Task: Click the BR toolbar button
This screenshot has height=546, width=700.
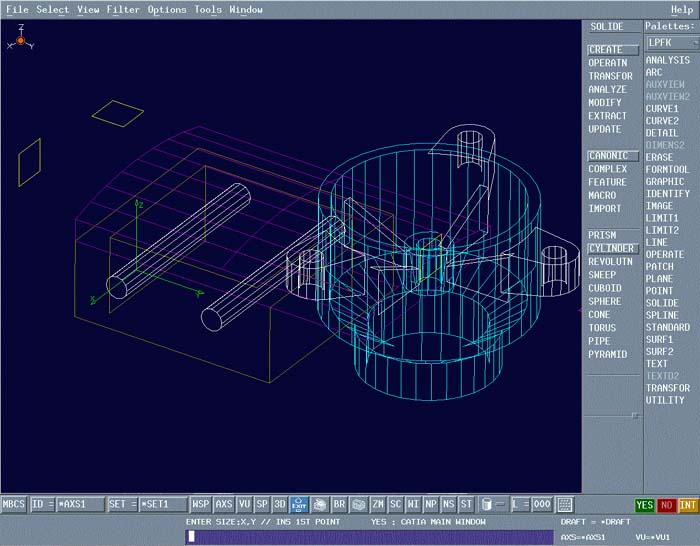Action: (x=339, y=505)
